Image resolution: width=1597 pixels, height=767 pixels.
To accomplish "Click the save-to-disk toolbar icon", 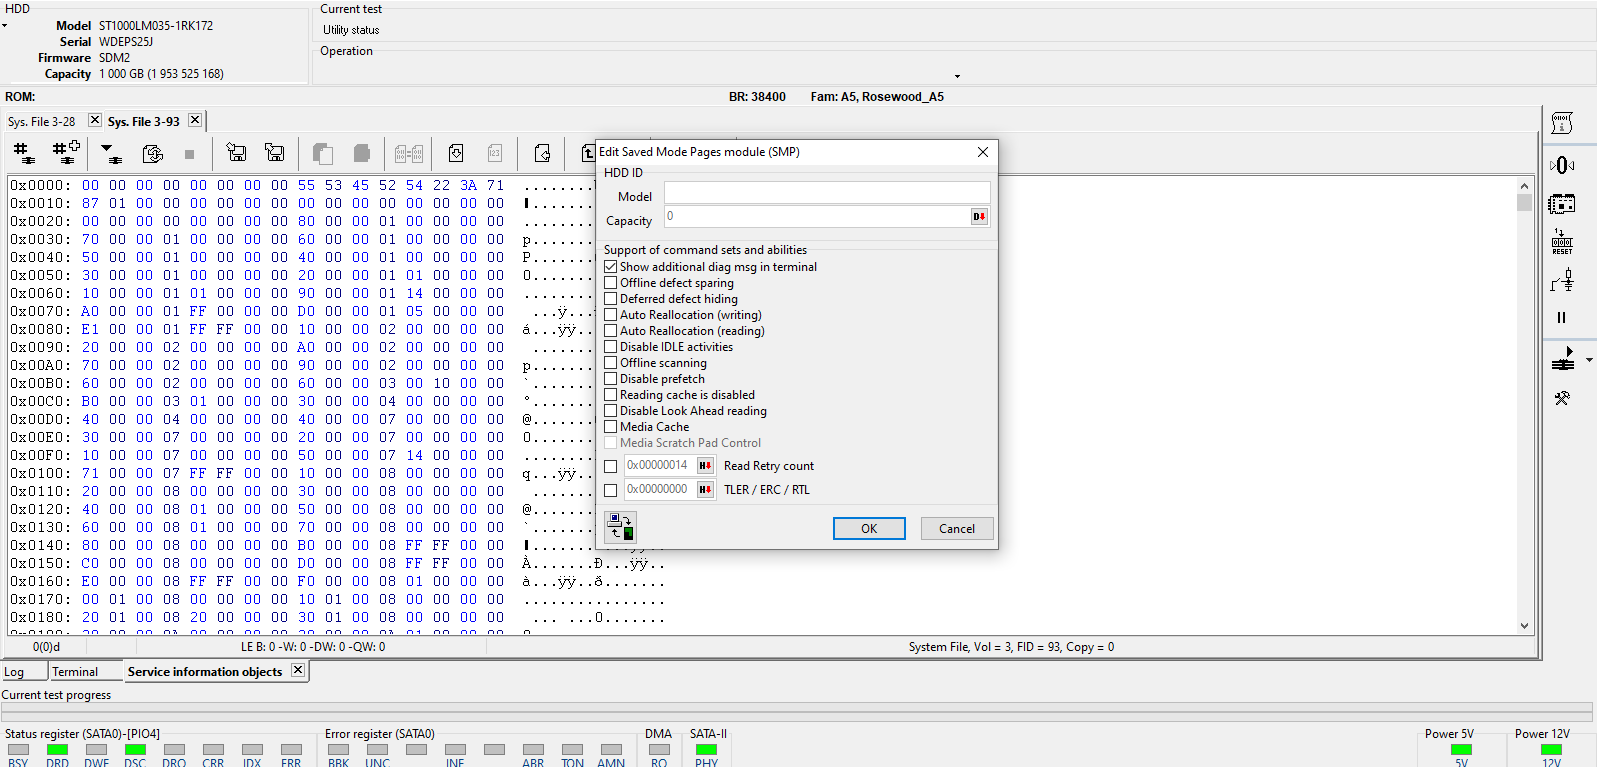I will click(237, 153).
